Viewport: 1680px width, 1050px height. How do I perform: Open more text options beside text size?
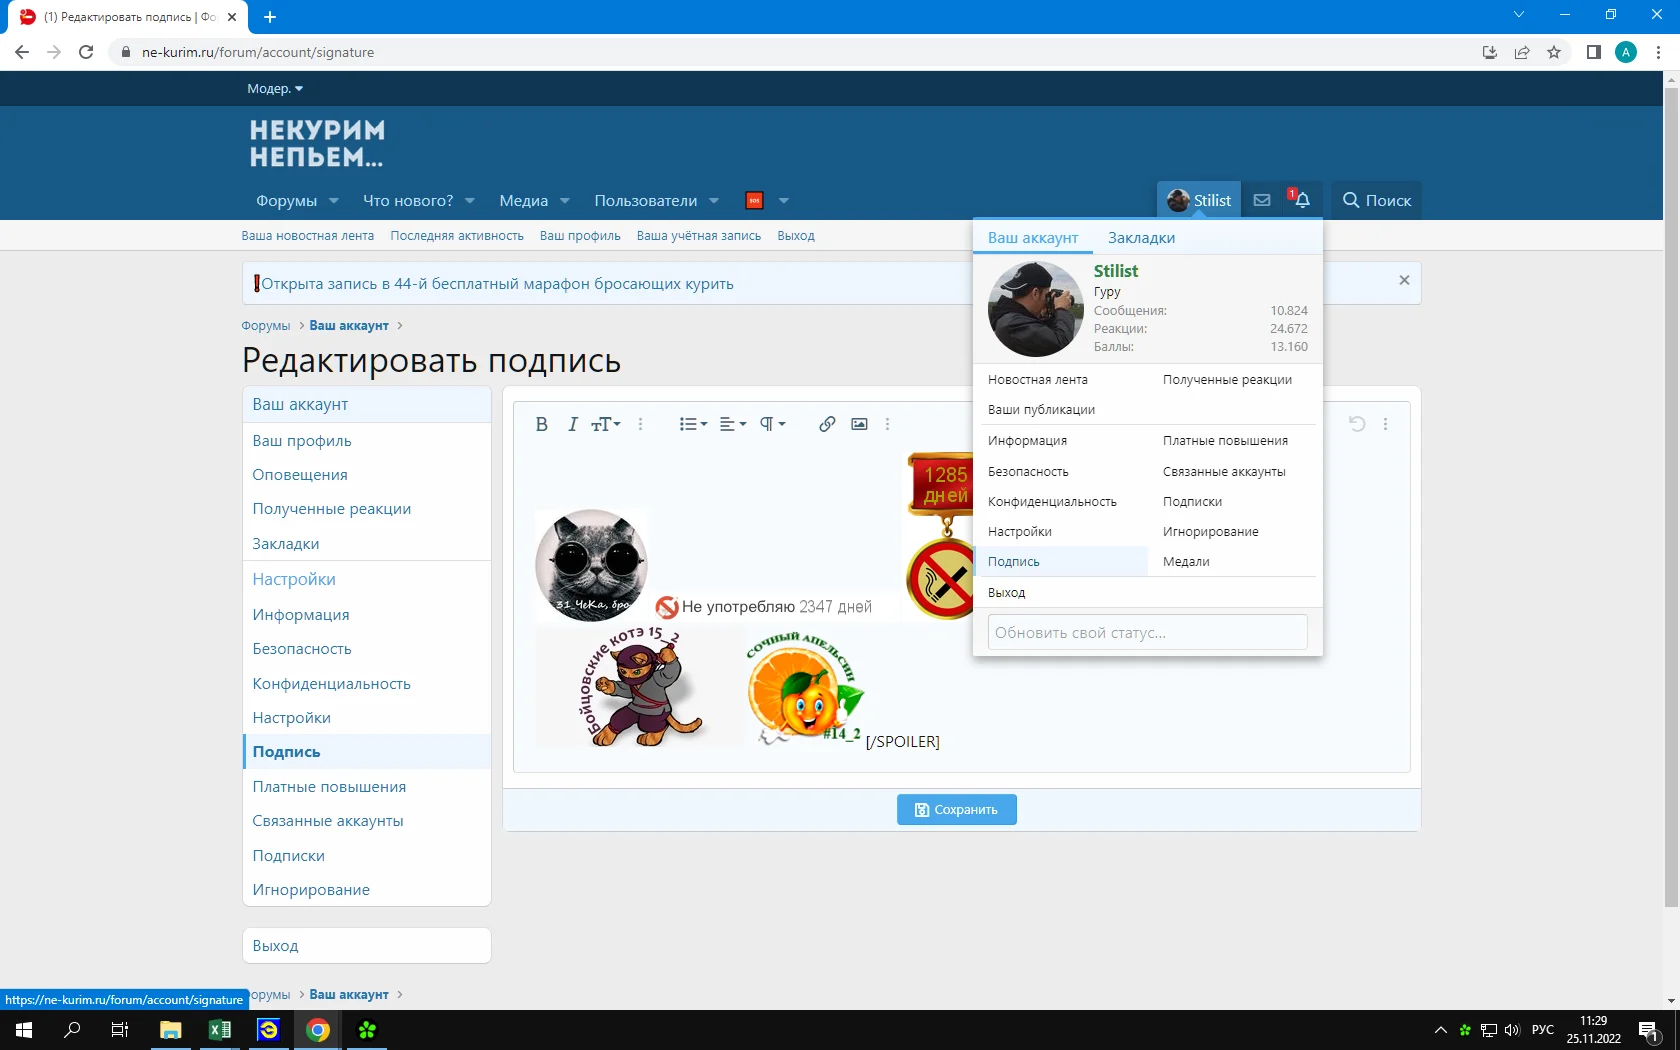click(641, 424)
